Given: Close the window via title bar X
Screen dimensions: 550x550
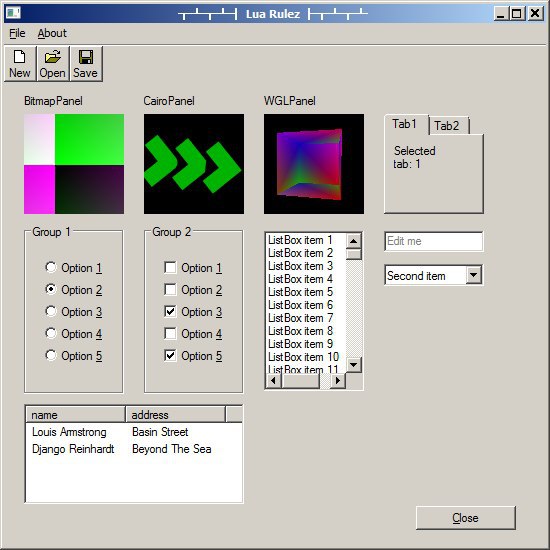Looking at the screenshot, I should [x=535, y=14].
